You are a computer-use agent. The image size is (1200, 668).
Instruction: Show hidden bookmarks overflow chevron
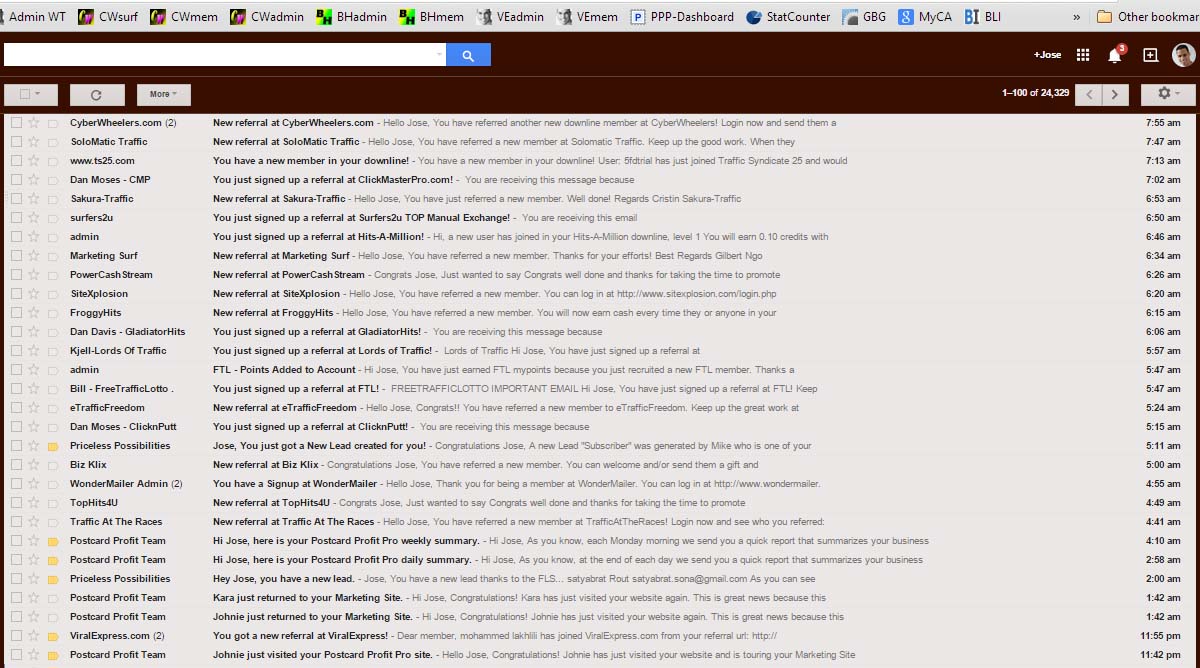click(1077, 17)
